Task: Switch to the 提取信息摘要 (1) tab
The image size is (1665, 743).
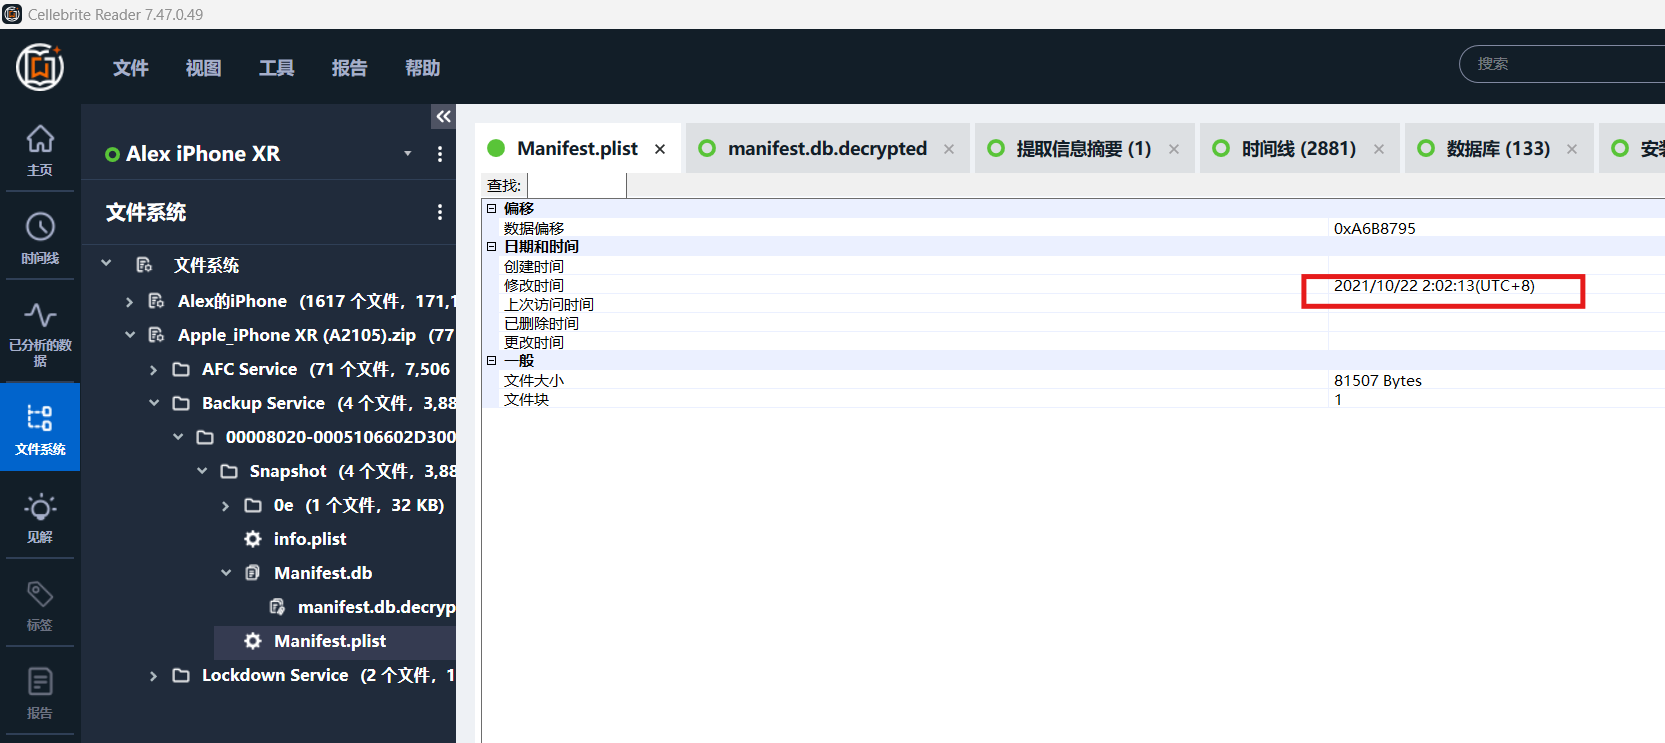Action: 1083,149
